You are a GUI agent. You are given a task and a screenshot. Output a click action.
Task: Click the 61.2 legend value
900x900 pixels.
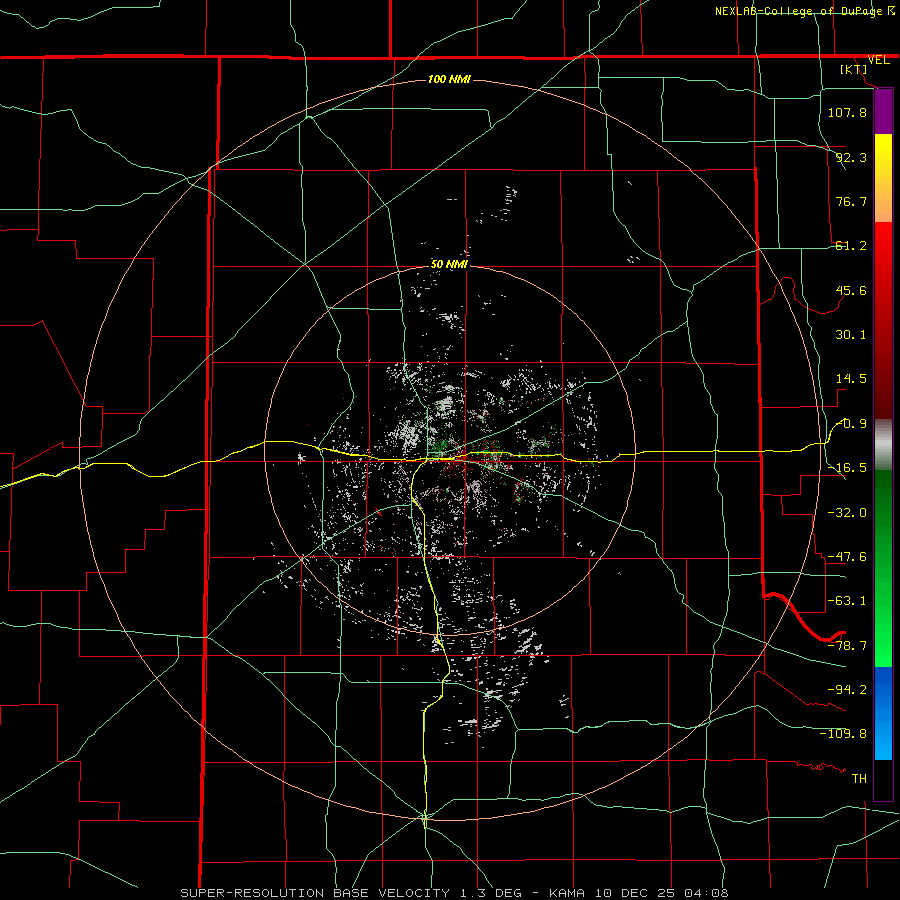pyautogui.click(x=851, y=246)
